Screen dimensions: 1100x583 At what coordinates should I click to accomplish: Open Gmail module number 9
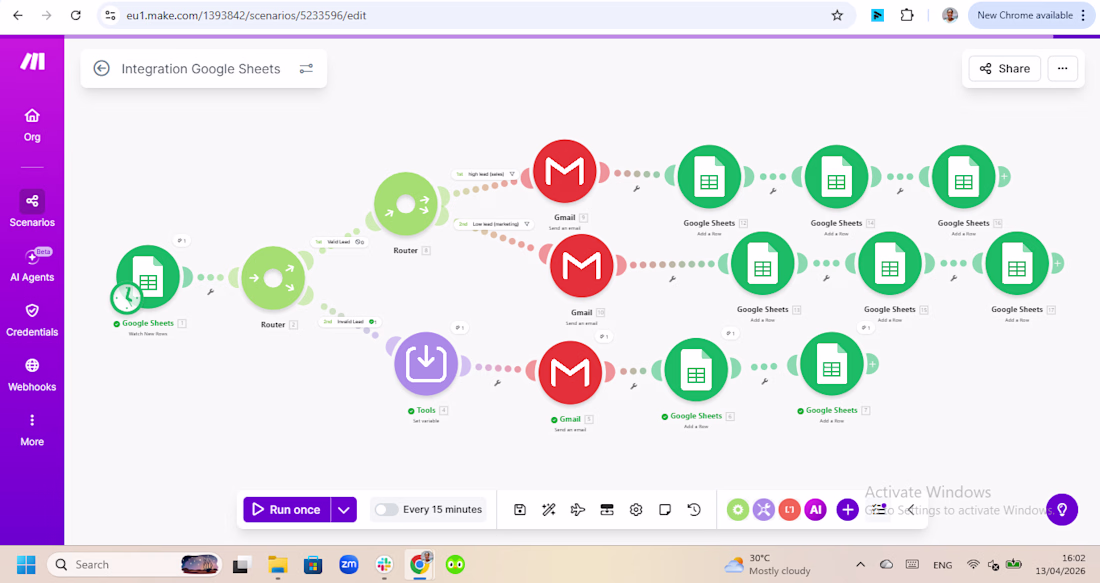565,172
